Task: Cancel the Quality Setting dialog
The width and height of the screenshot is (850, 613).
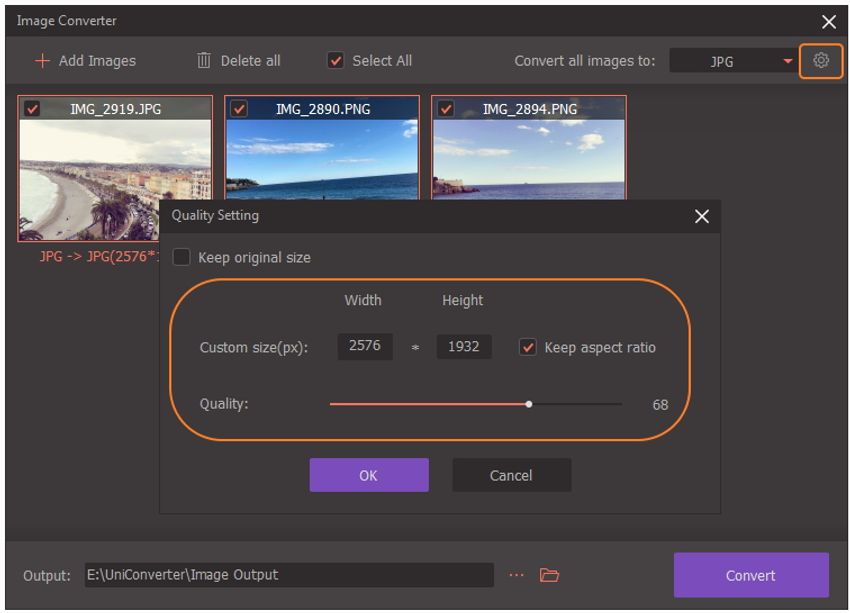Action: 511,475
